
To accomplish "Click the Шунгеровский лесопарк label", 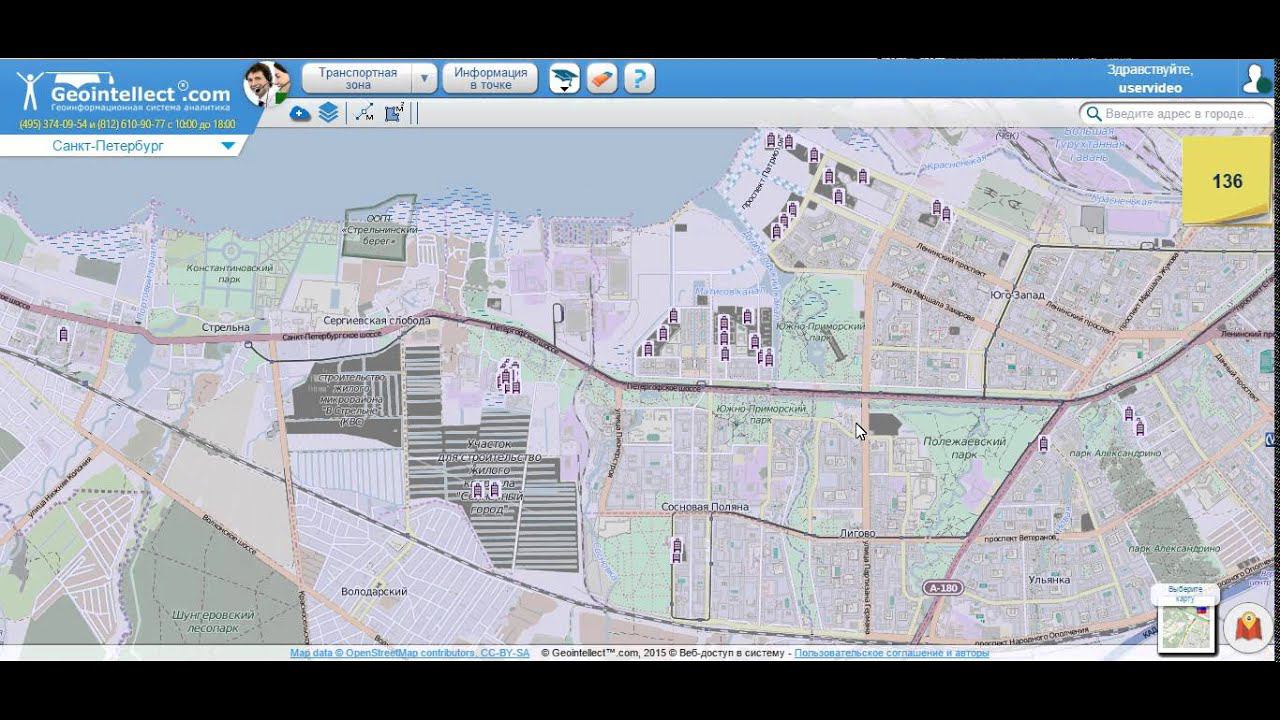I will click(x=213, y=622).
